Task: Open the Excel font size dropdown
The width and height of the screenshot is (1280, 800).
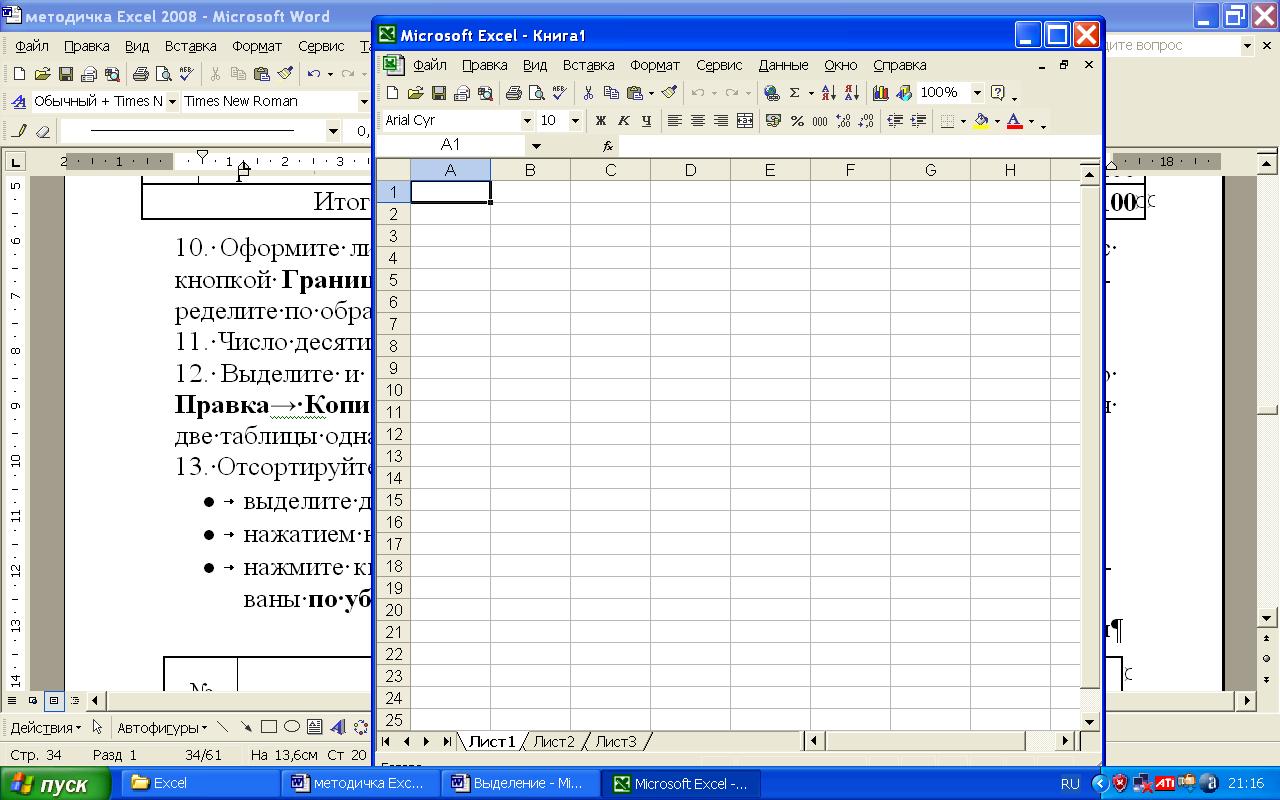Action: (575, 121)
